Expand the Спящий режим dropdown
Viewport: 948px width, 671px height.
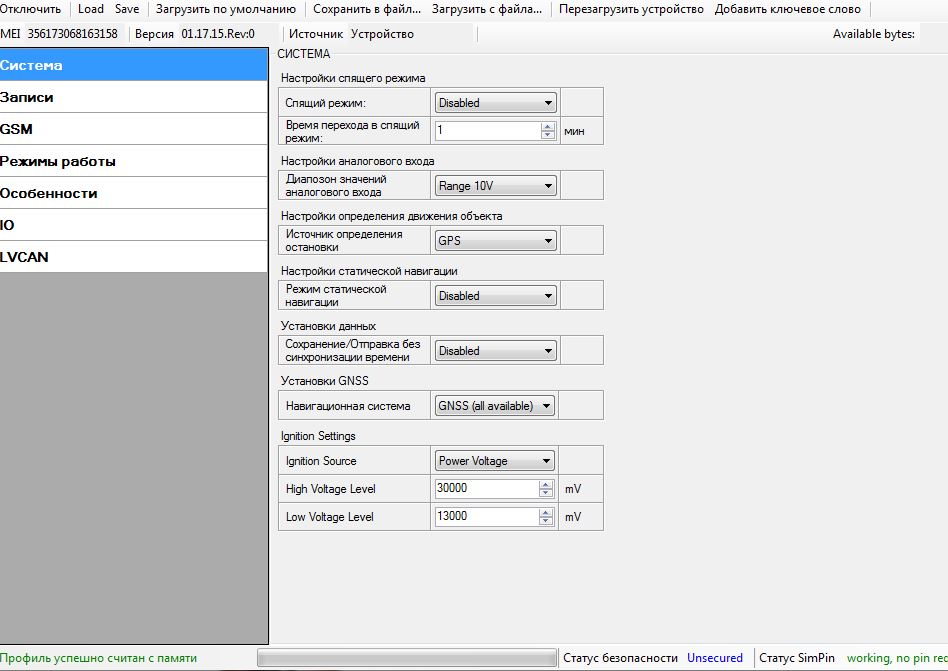(x=496, y=103)
